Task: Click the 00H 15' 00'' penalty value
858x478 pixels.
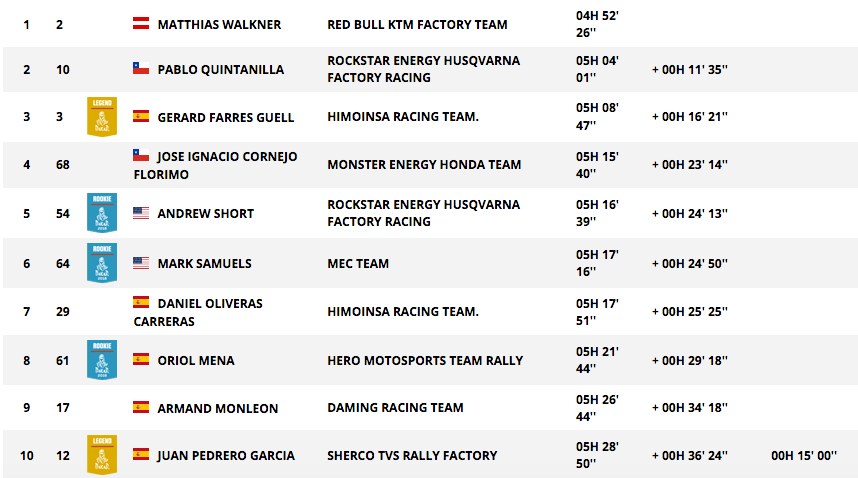Action: tap(804, 456)
